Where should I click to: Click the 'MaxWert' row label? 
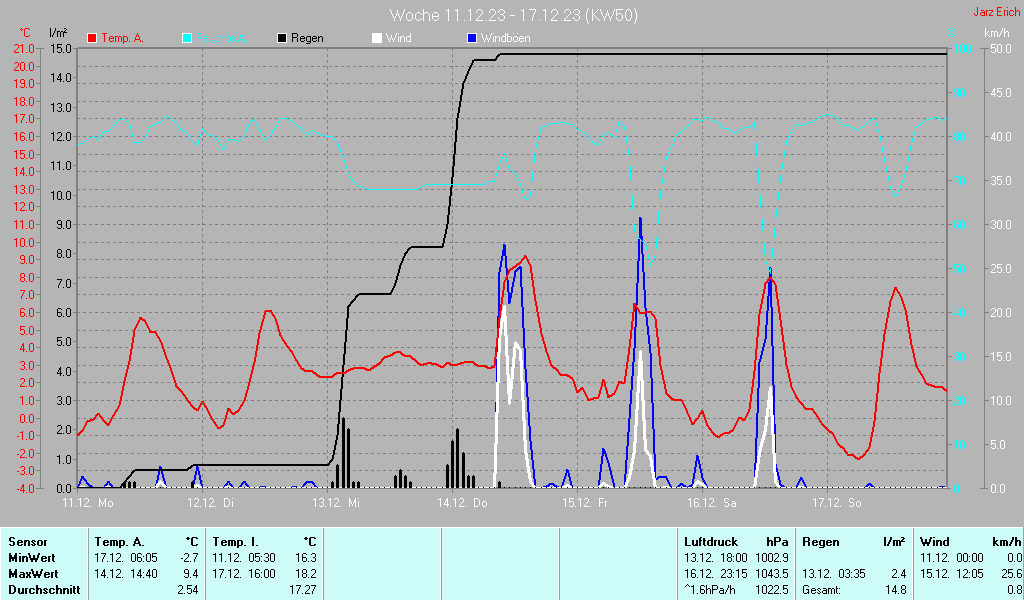33,574
